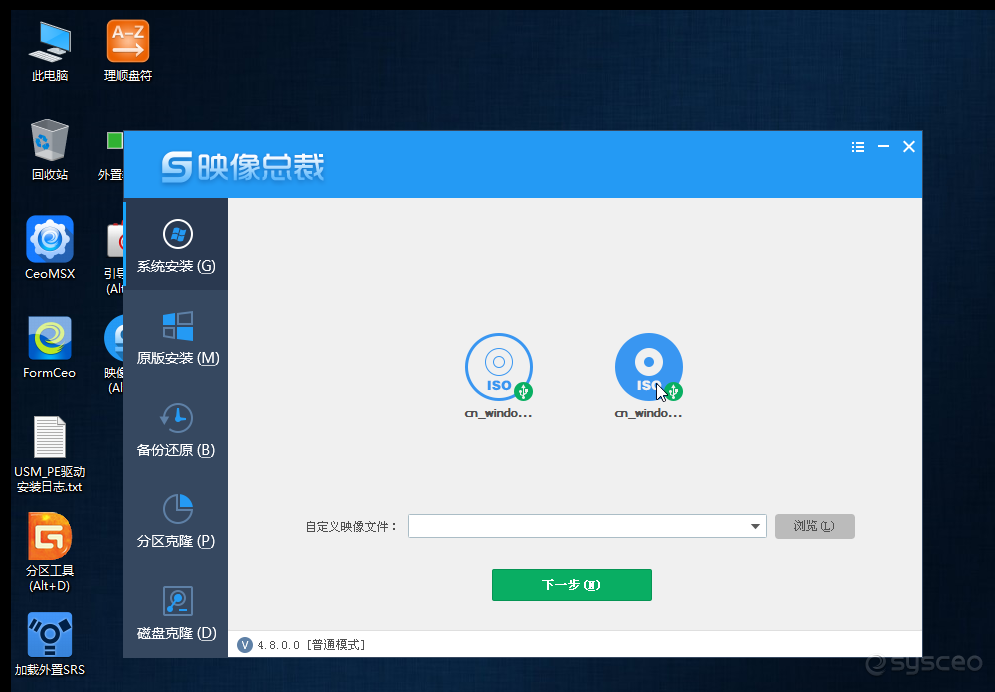Click the version V badge in the status bar
The height and width of the screenshot is (692, 995).
244,644
